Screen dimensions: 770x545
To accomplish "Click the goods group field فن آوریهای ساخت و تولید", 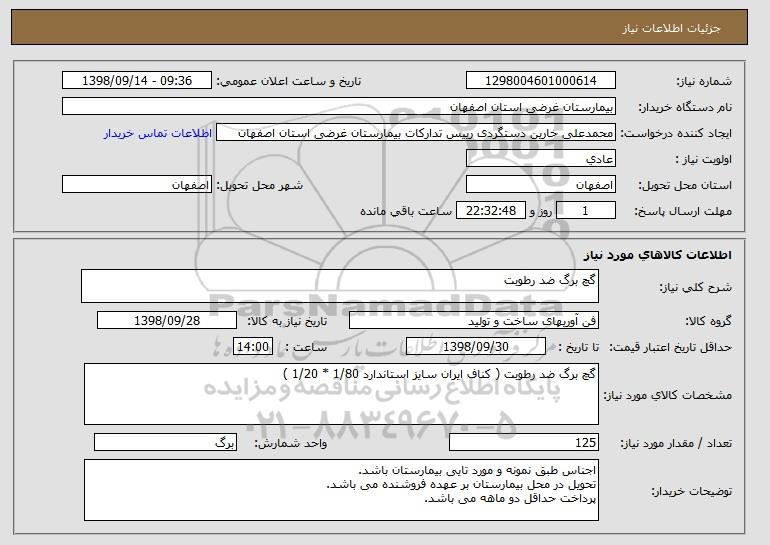I will pos(474,321).
